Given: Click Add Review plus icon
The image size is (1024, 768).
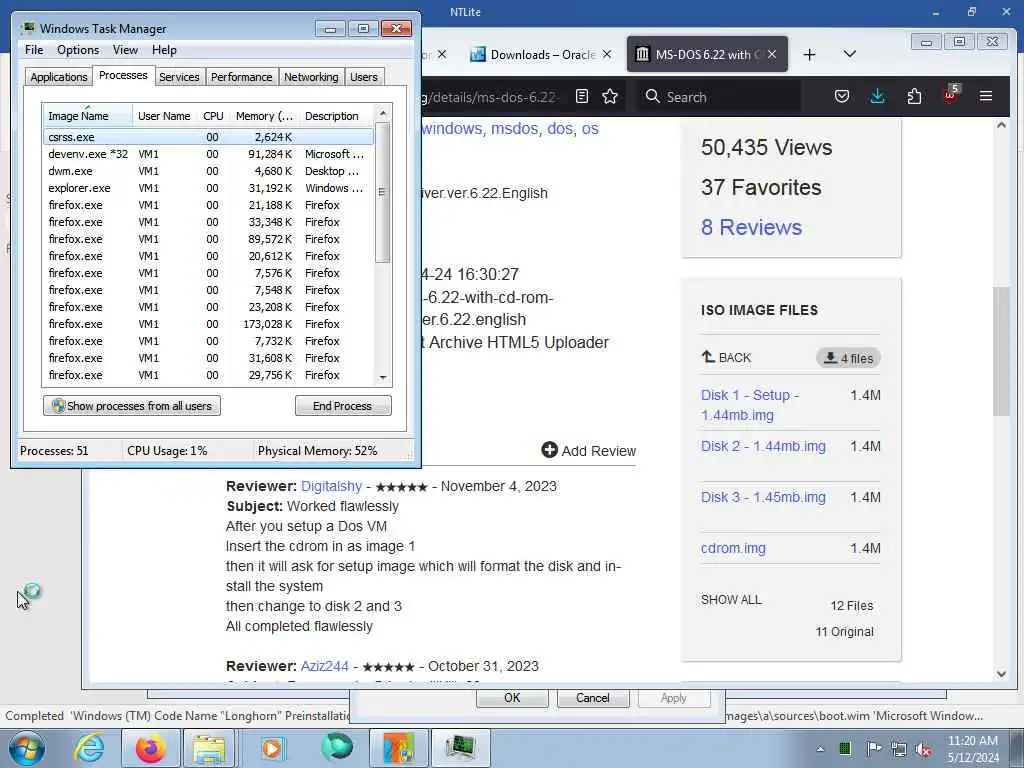Looking at the screenshot, I should (549, 450).
